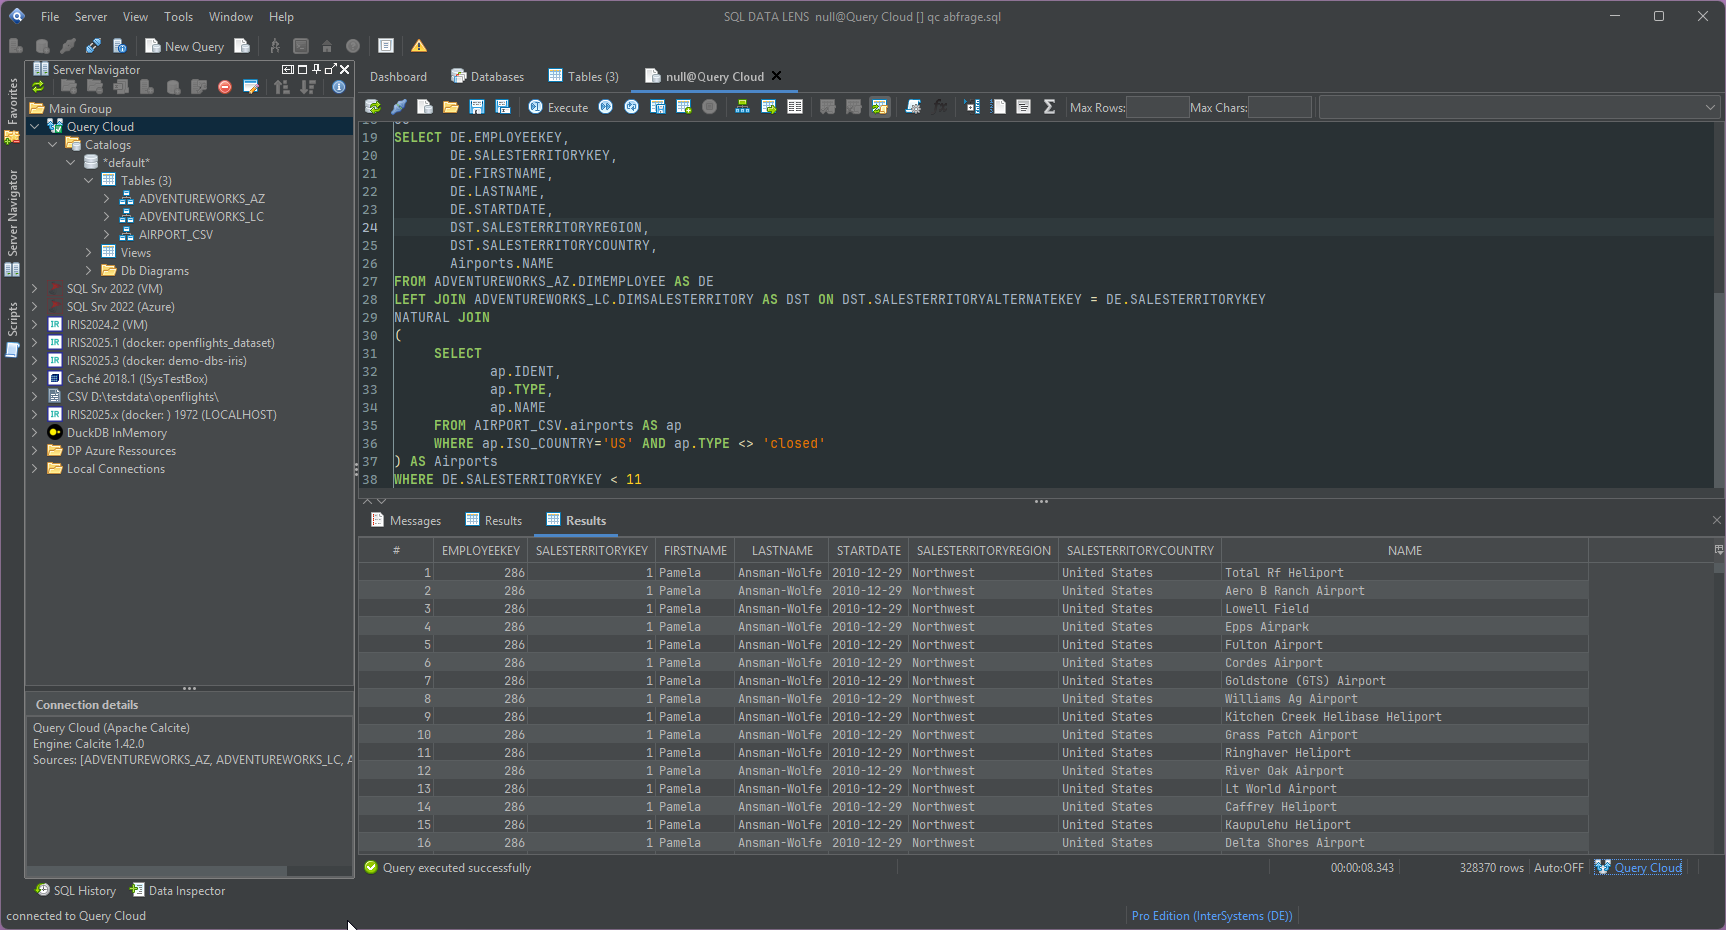This screenshot has height=930, width=1726.
Task: Switch to Tables (3) tab
Action: click(x=584, y=77)
